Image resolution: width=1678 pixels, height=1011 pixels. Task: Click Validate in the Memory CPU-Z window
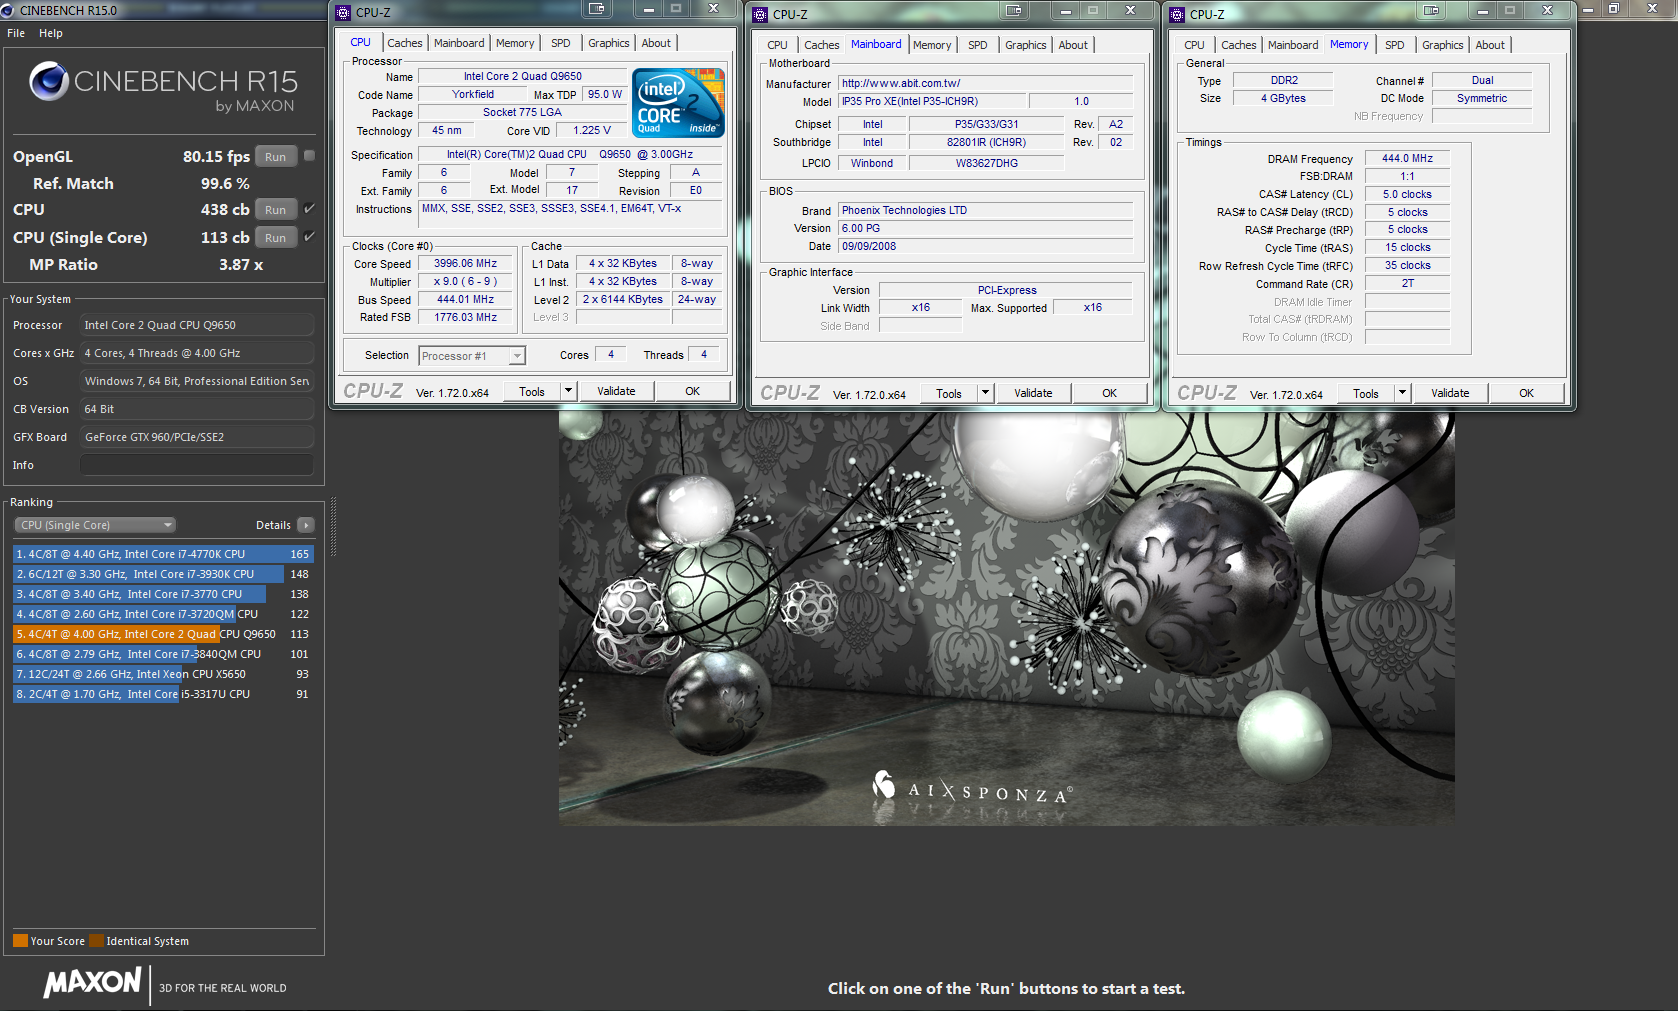[1450, 393]
